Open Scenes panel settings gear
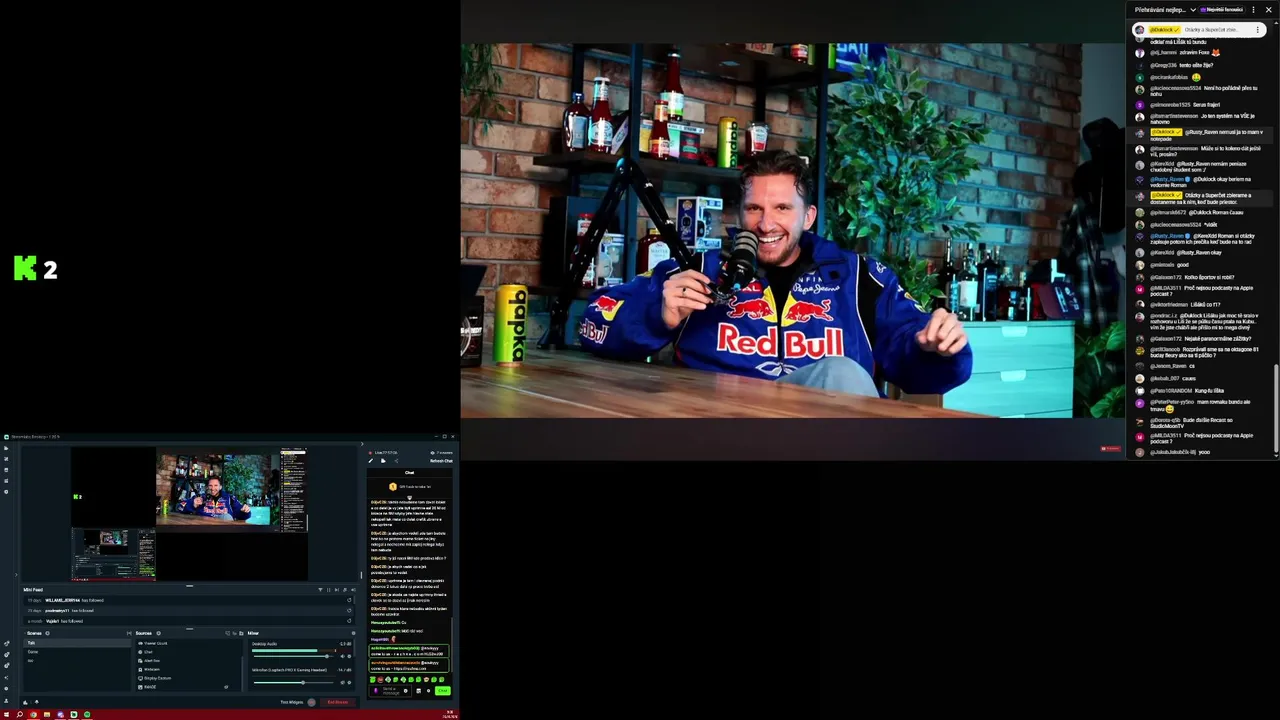 (x=47, y=633)
